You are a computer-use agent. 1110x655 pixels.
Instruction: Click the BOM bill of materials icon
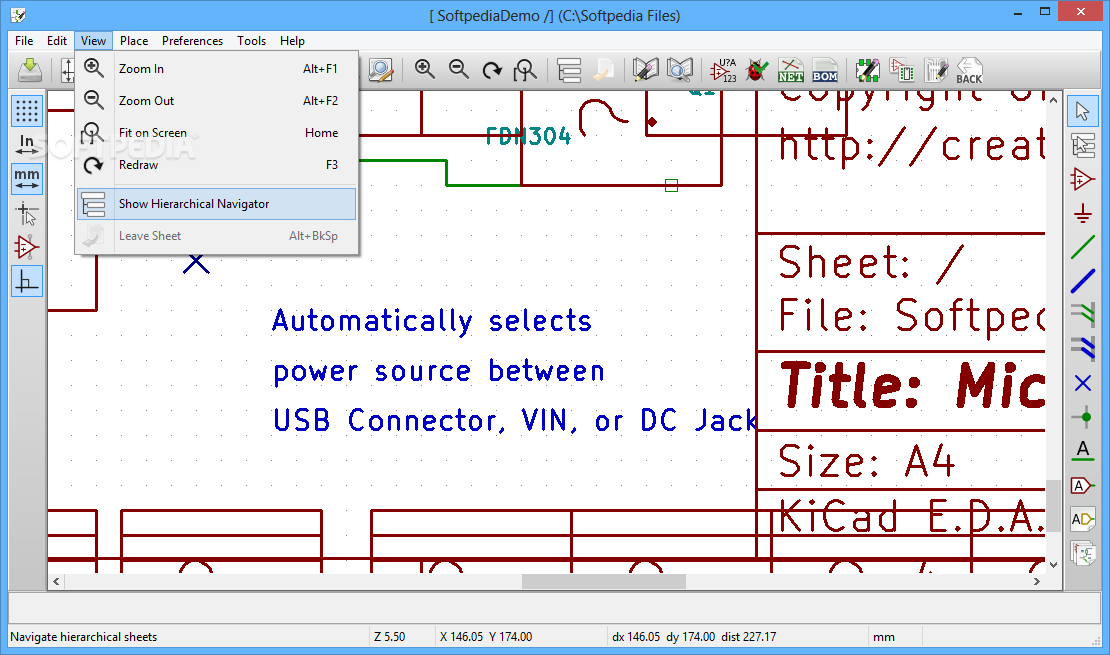coord(825,70)
